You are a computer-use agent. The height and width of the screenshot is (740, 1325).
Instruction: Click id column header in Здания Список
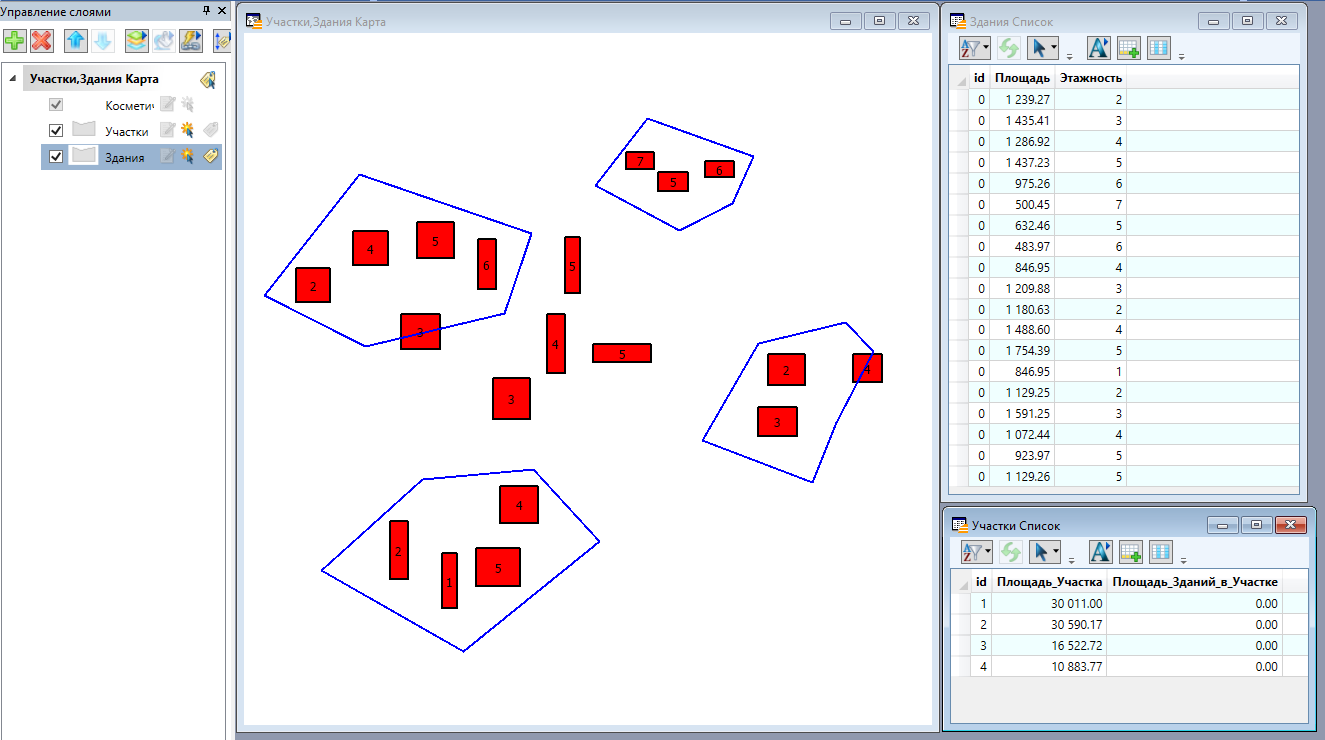coord(980,78)
